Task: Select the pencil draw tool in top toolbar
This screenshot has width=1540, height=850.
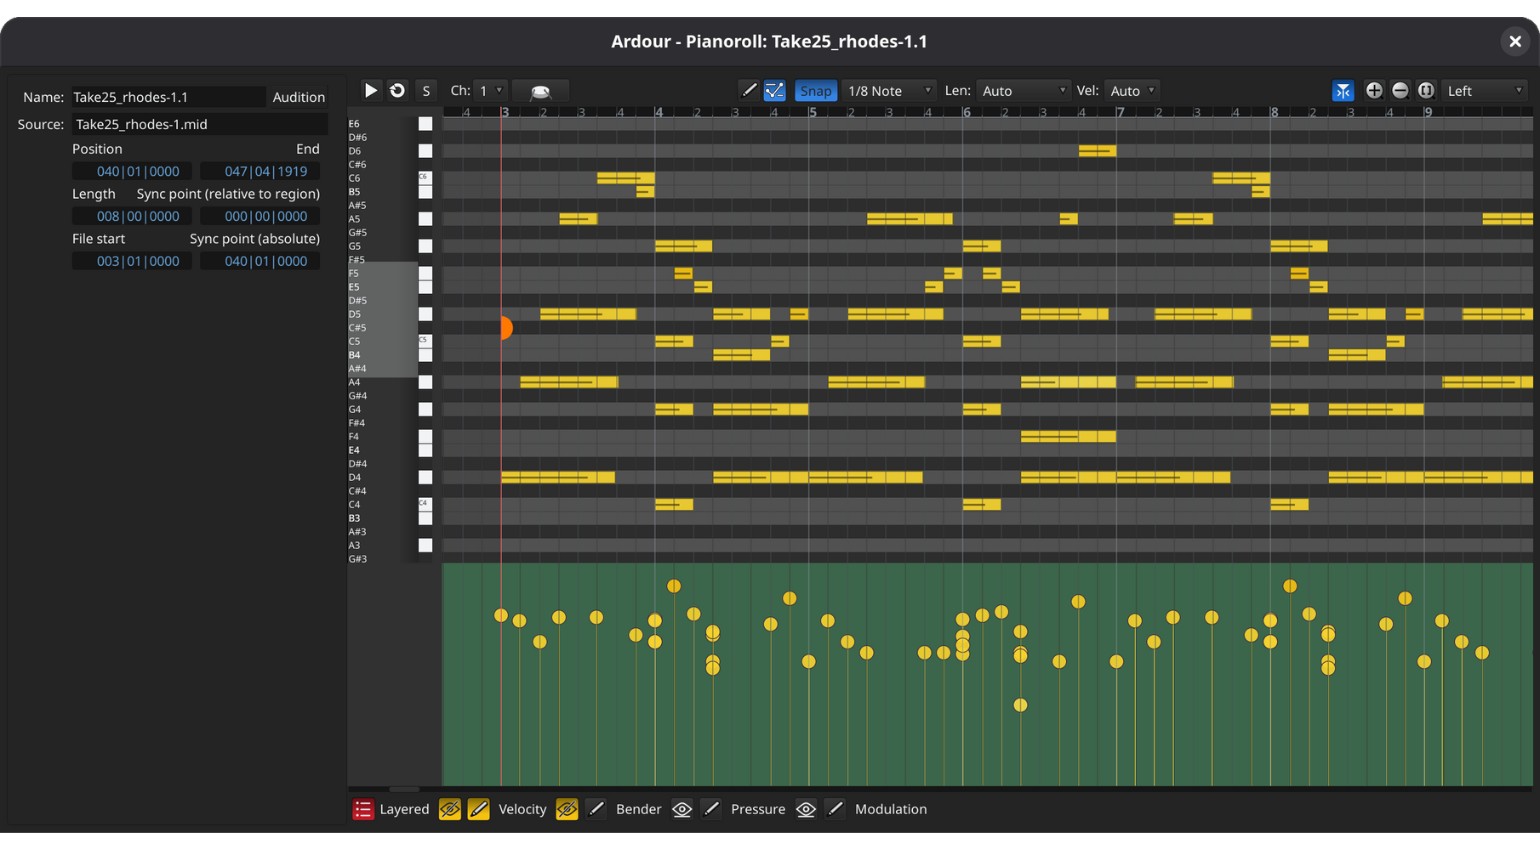Action: pos(748,90)
